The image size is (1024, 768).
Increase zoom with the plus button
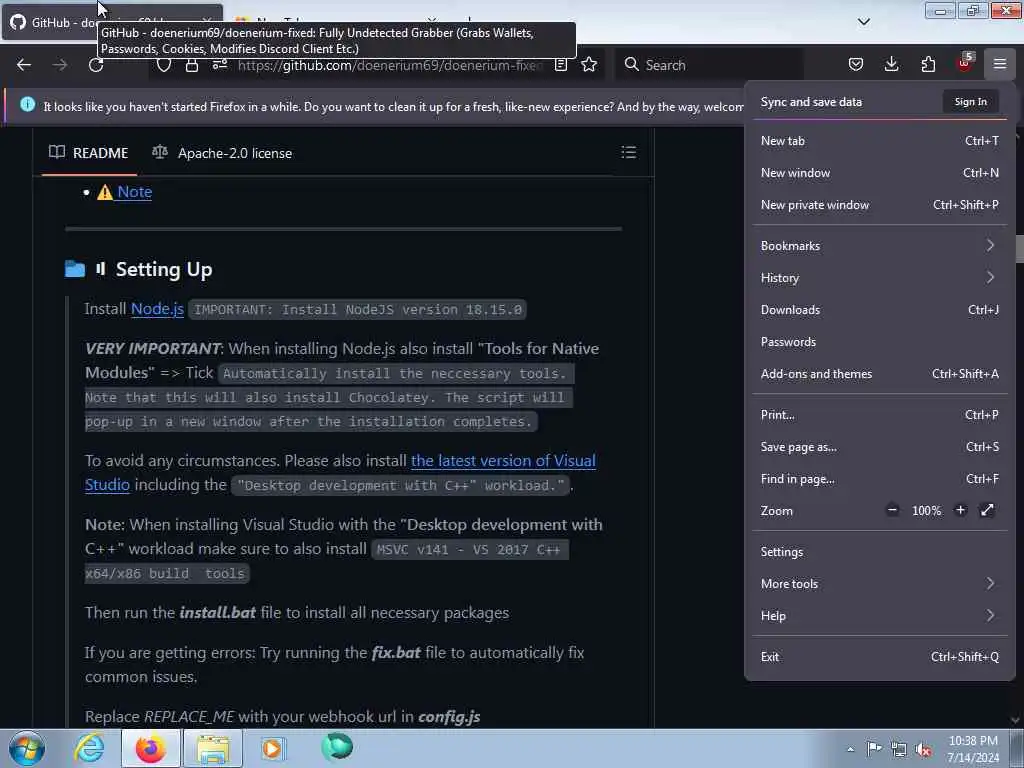960,510
